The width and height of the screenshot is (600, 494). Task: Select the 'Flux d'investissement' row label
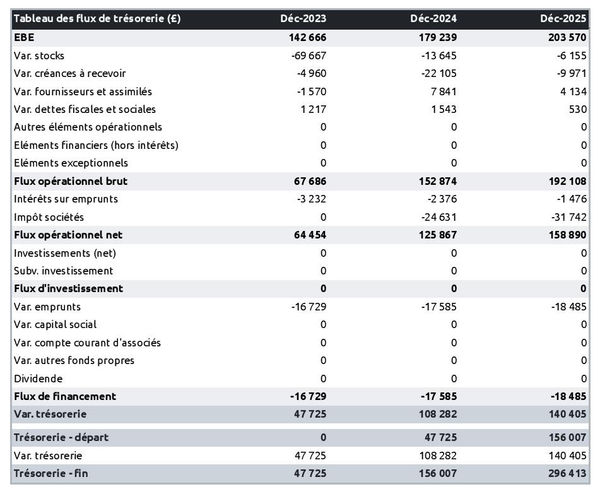67,289
